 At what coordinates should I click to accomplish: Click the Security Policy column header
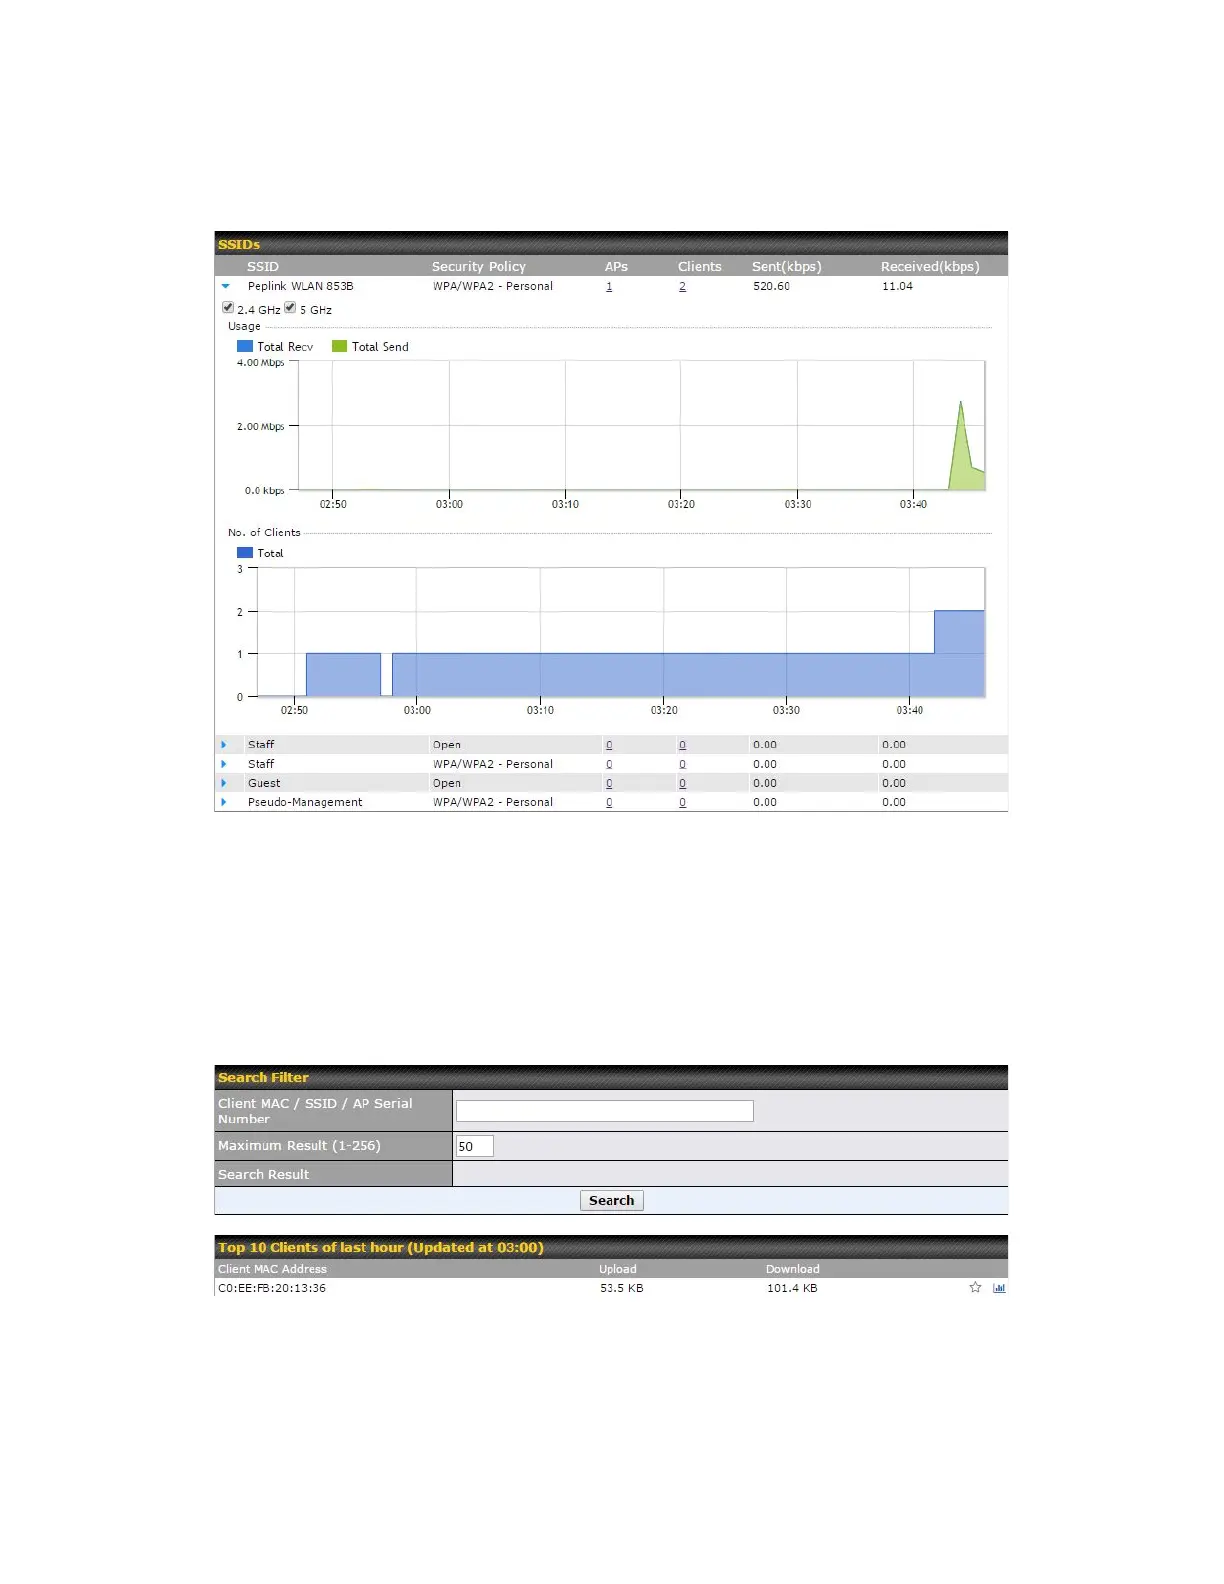pos(478,266)
